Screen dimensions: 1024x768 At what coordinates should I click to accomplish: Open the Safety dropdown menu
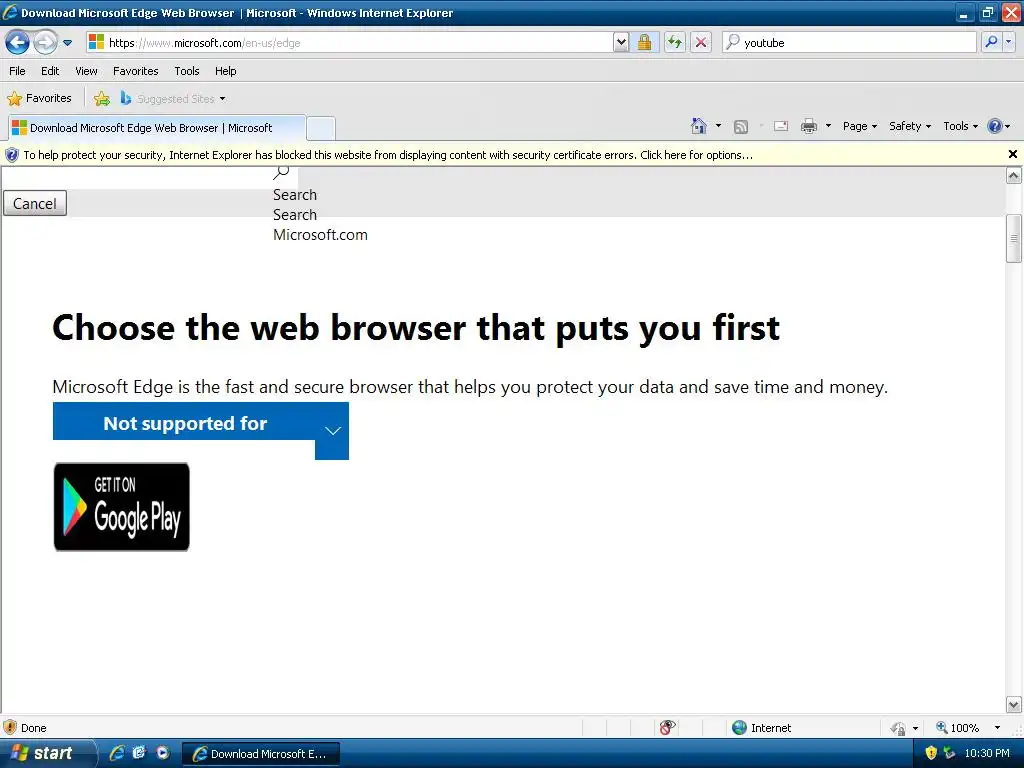(910, 126)
